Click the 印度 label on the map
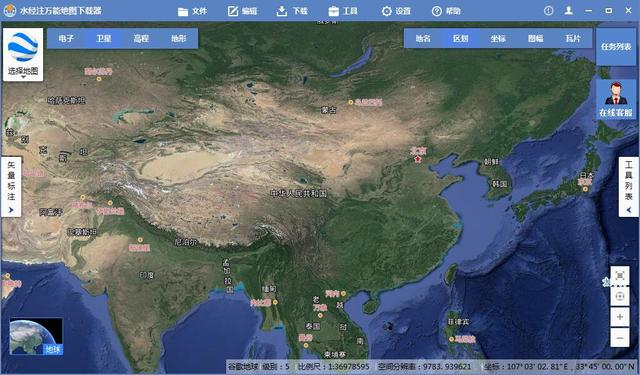Viewport: 640px width, 375px height. [x=147, y=275]
